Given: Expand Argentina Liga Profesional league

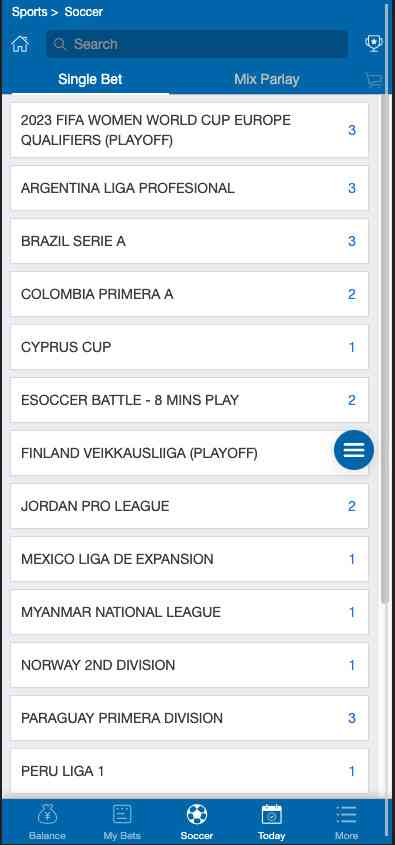Looking at the screenshot, I should [x=189, y=188].
